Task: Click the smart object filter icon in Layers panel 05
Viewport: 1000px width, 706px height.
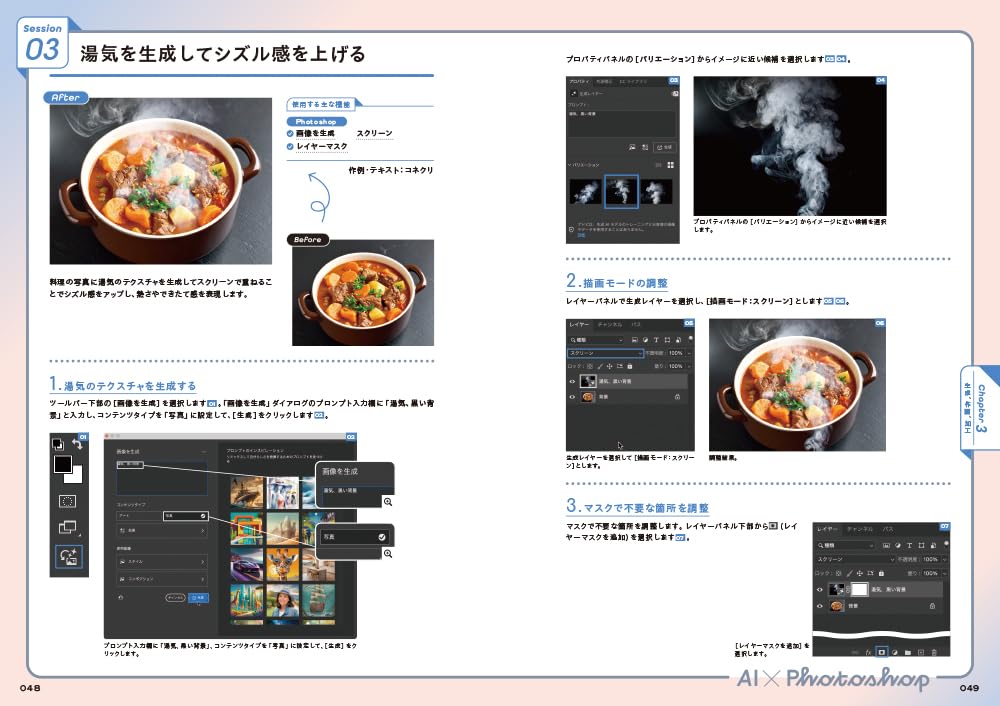Action: tap(678, 340)
